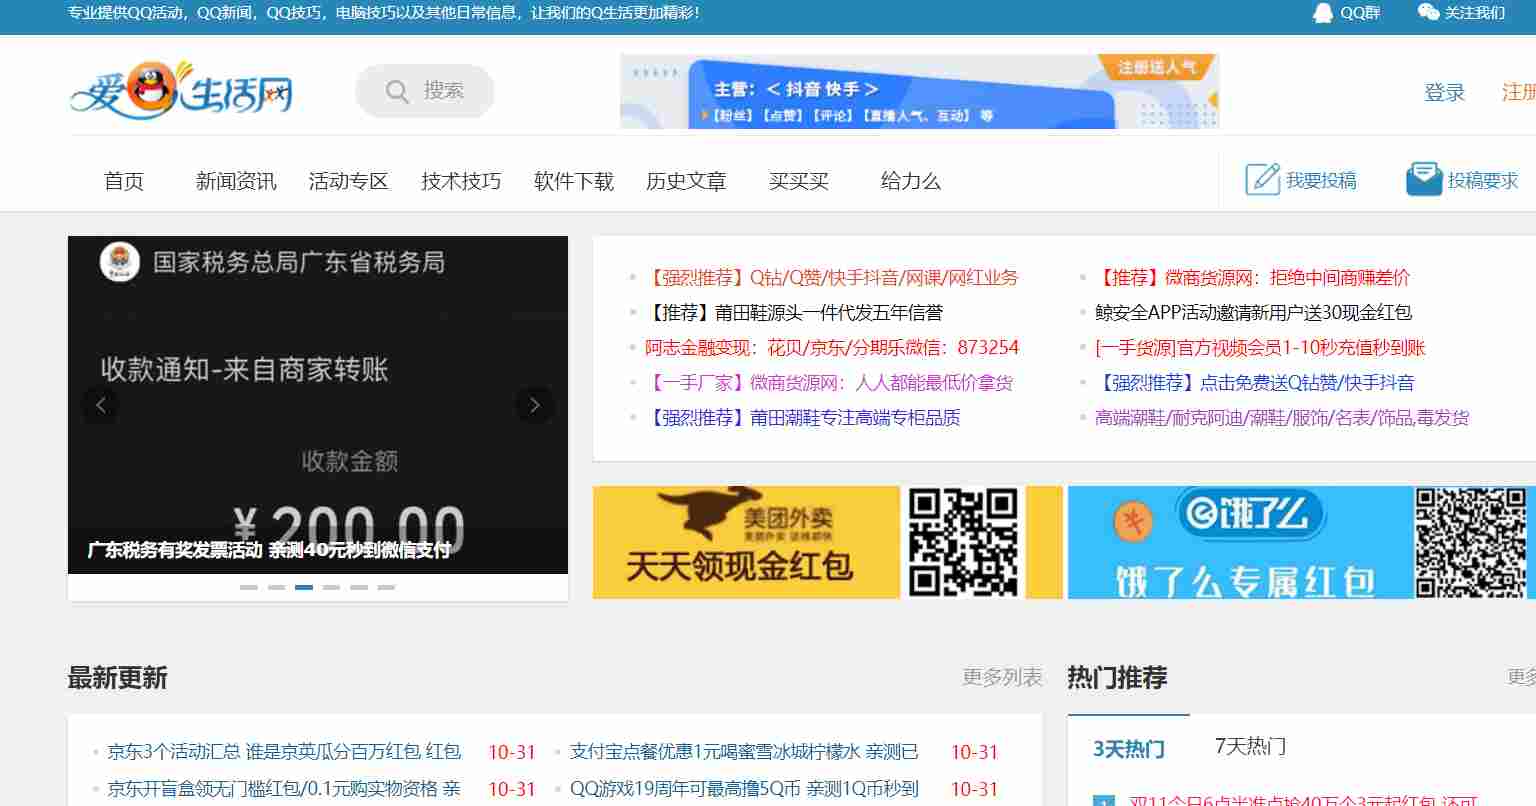Open 京东开盲盒领无门槛红包 article

284,789
